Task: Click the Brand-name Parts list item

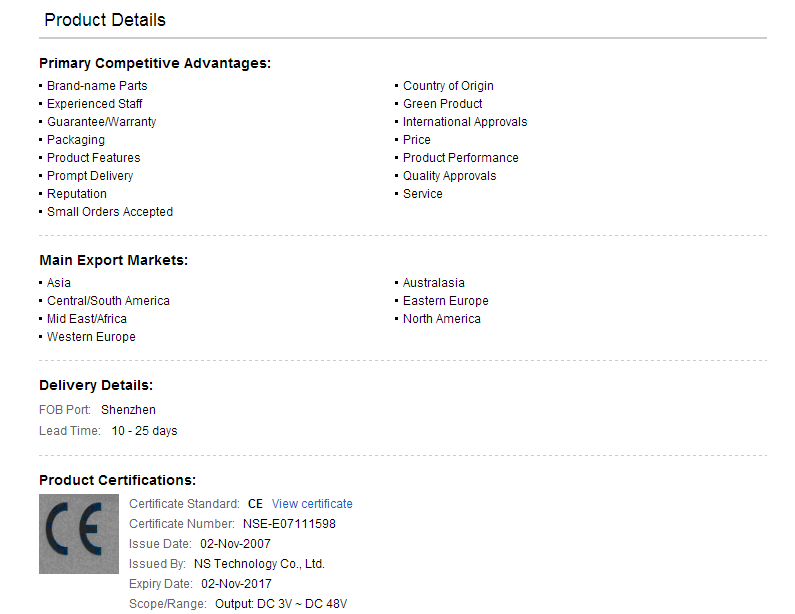Action: (x=97, y=86)
